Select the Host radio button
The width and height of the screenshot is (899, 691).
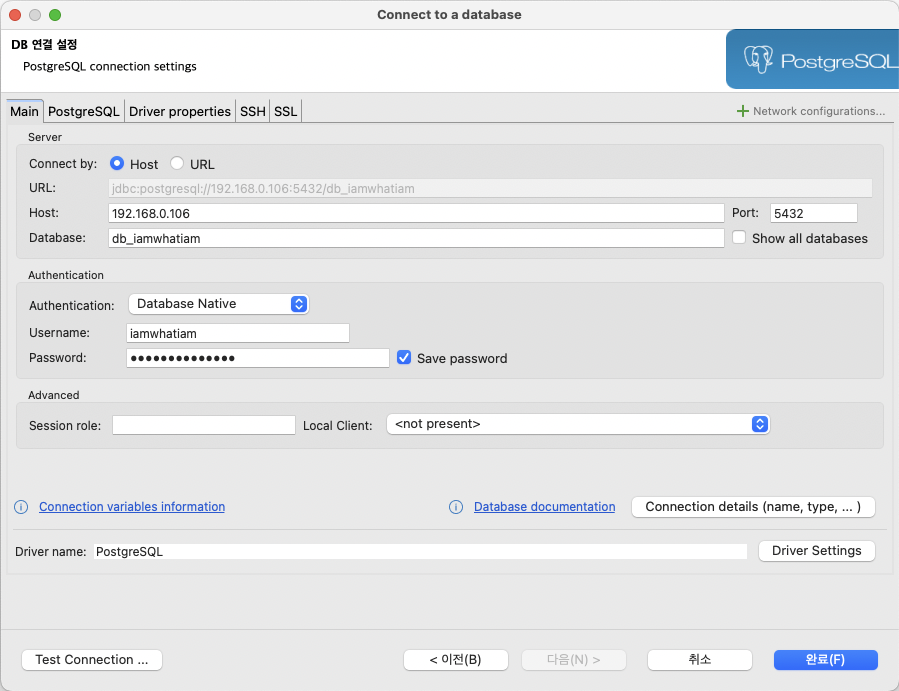117,163
